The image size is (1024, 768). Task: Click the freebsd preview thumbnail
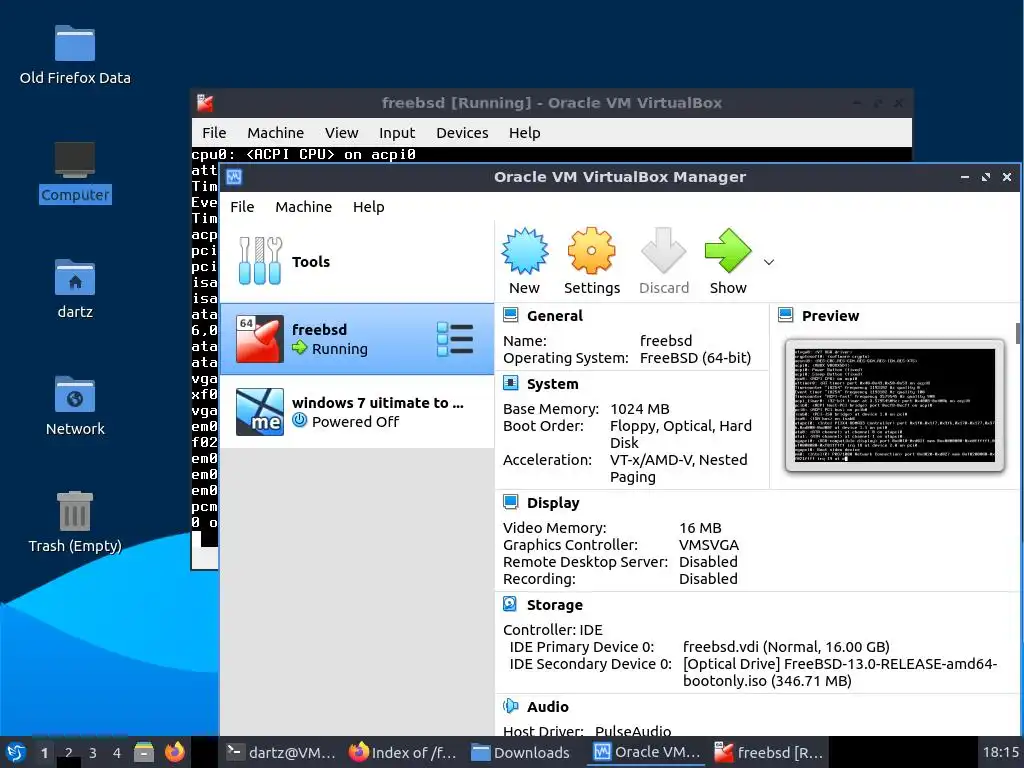pos(894,406)
